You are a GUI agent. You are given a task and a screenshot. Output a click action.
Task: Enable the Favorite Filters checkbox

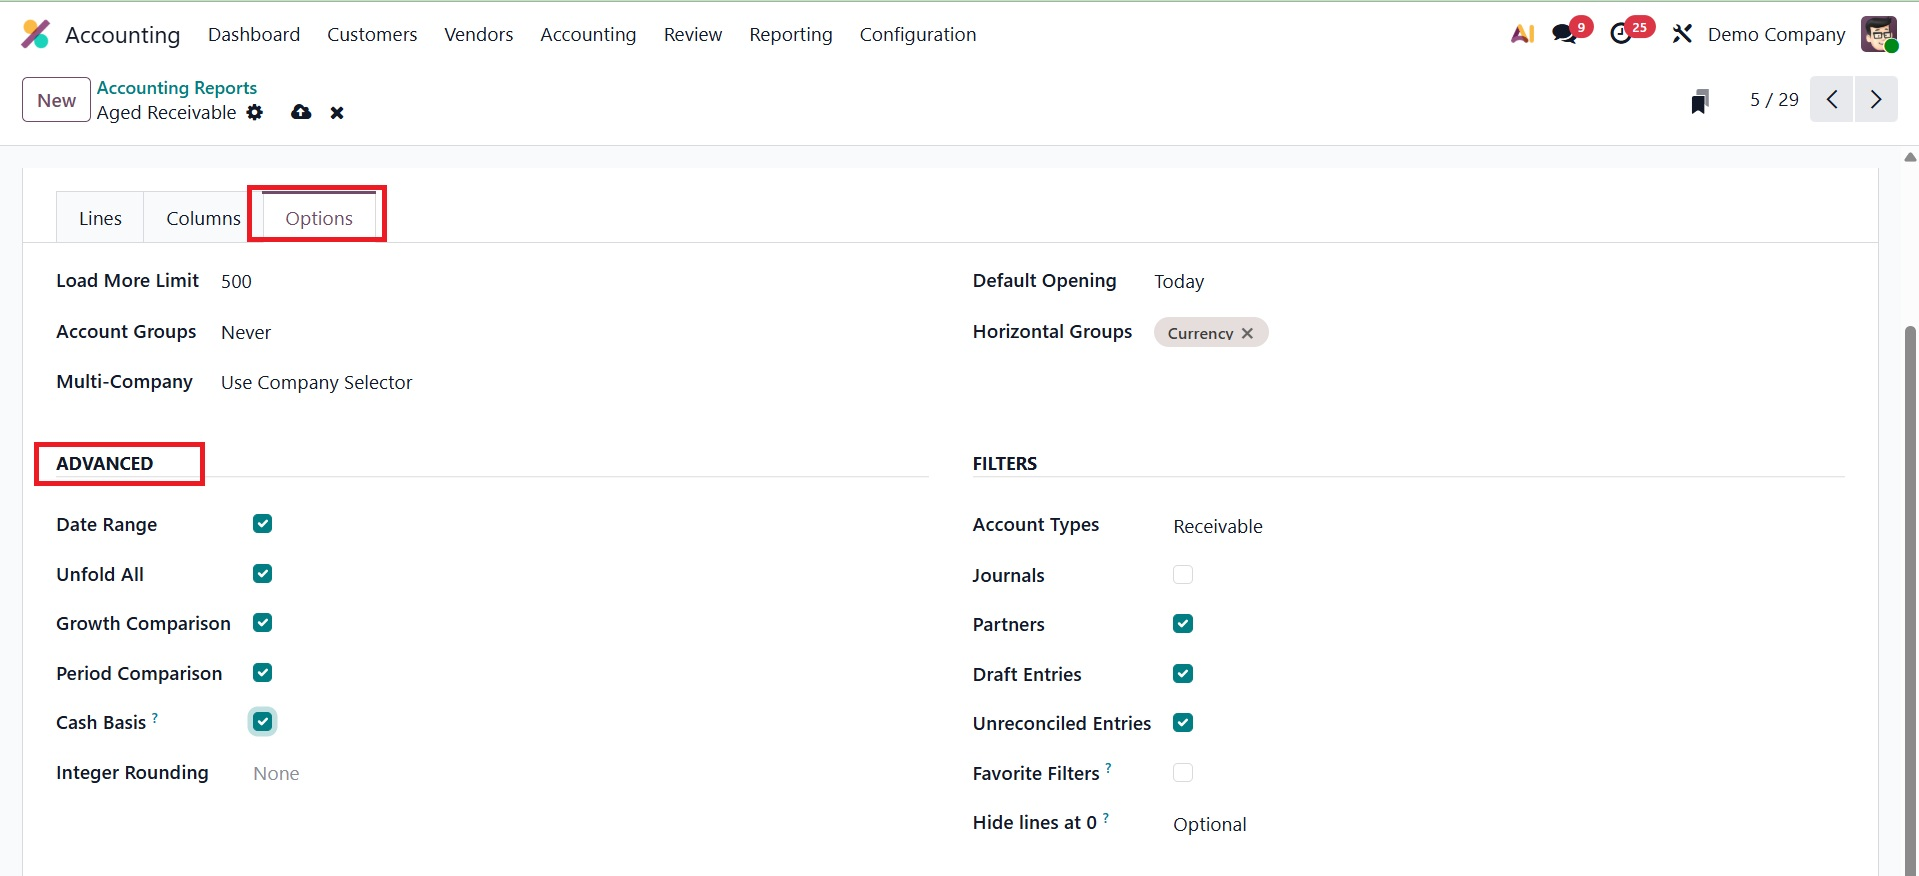pyautogui.click(x=1183, y=773)
